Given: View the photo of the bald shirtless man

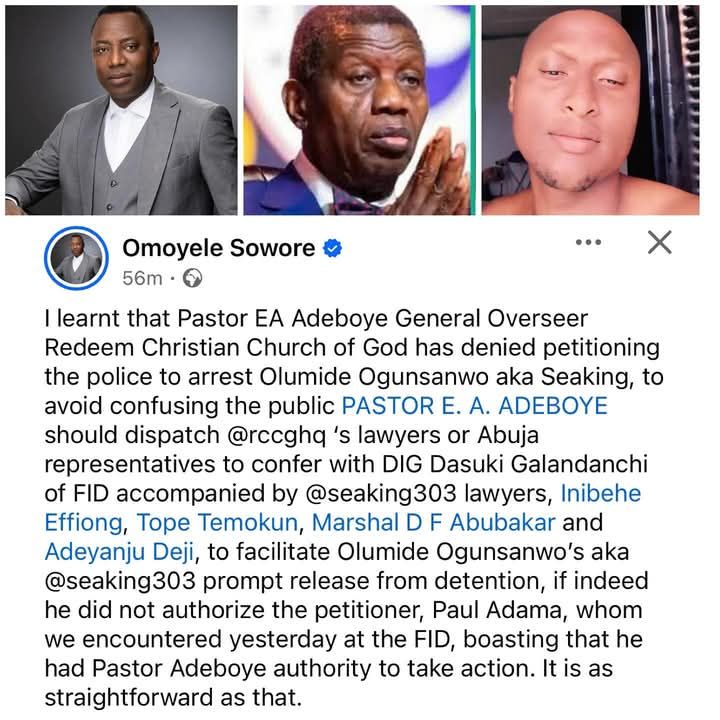Looking at the screenshot, I should [x=591, y=110].
